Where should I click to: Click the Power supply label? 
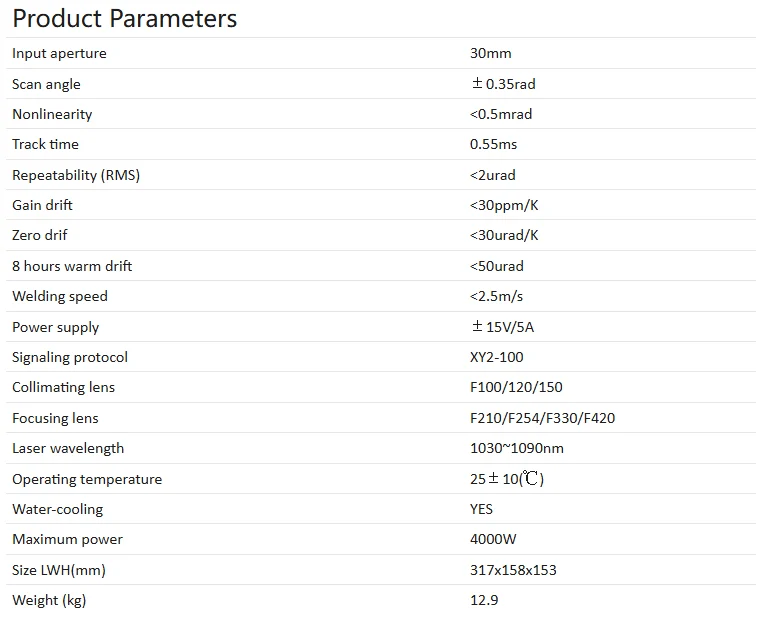56,327
